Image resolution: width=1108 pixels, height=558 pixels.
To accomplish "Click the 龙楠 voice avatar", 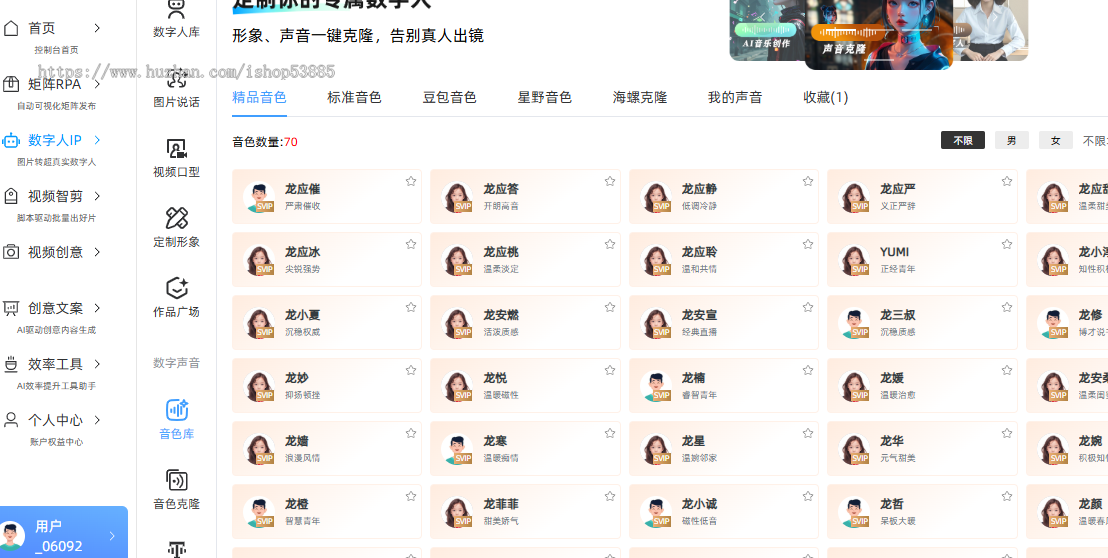I will click(x=656, y=386).
